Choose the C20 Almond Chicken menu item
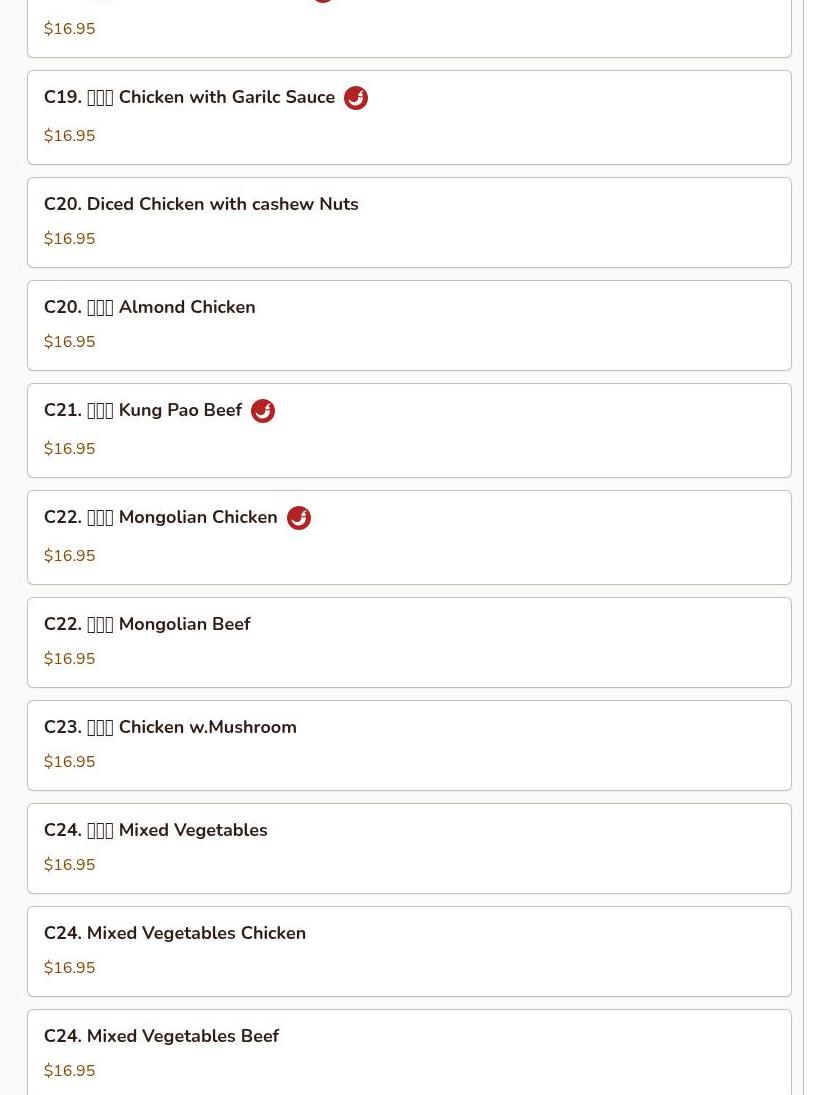Image resolution: width=824 pixels, height=1095 pixels. point(409,325)
